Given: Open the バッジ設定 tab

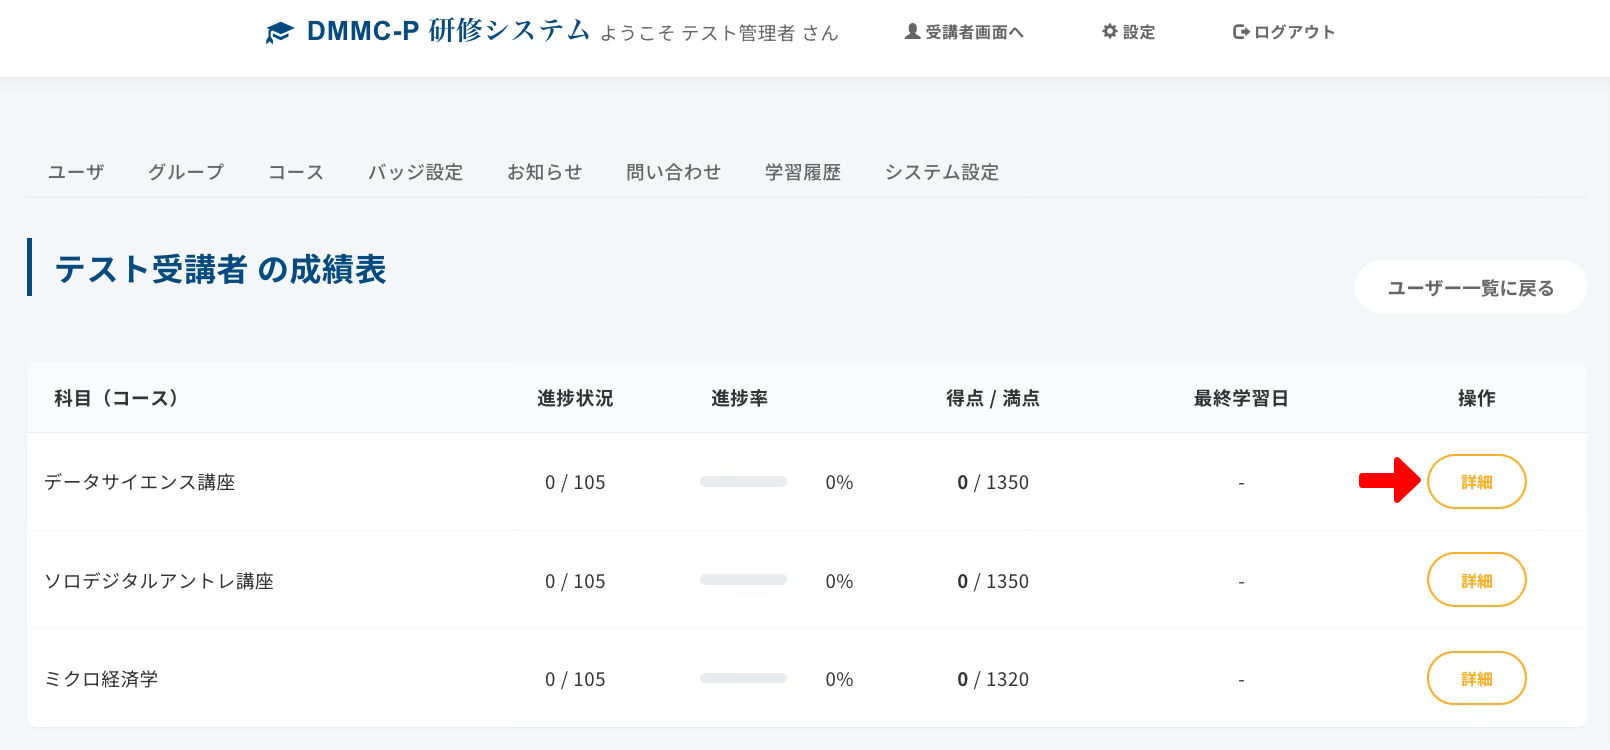Looking at the screenshot, I should [x=415, y=172].
